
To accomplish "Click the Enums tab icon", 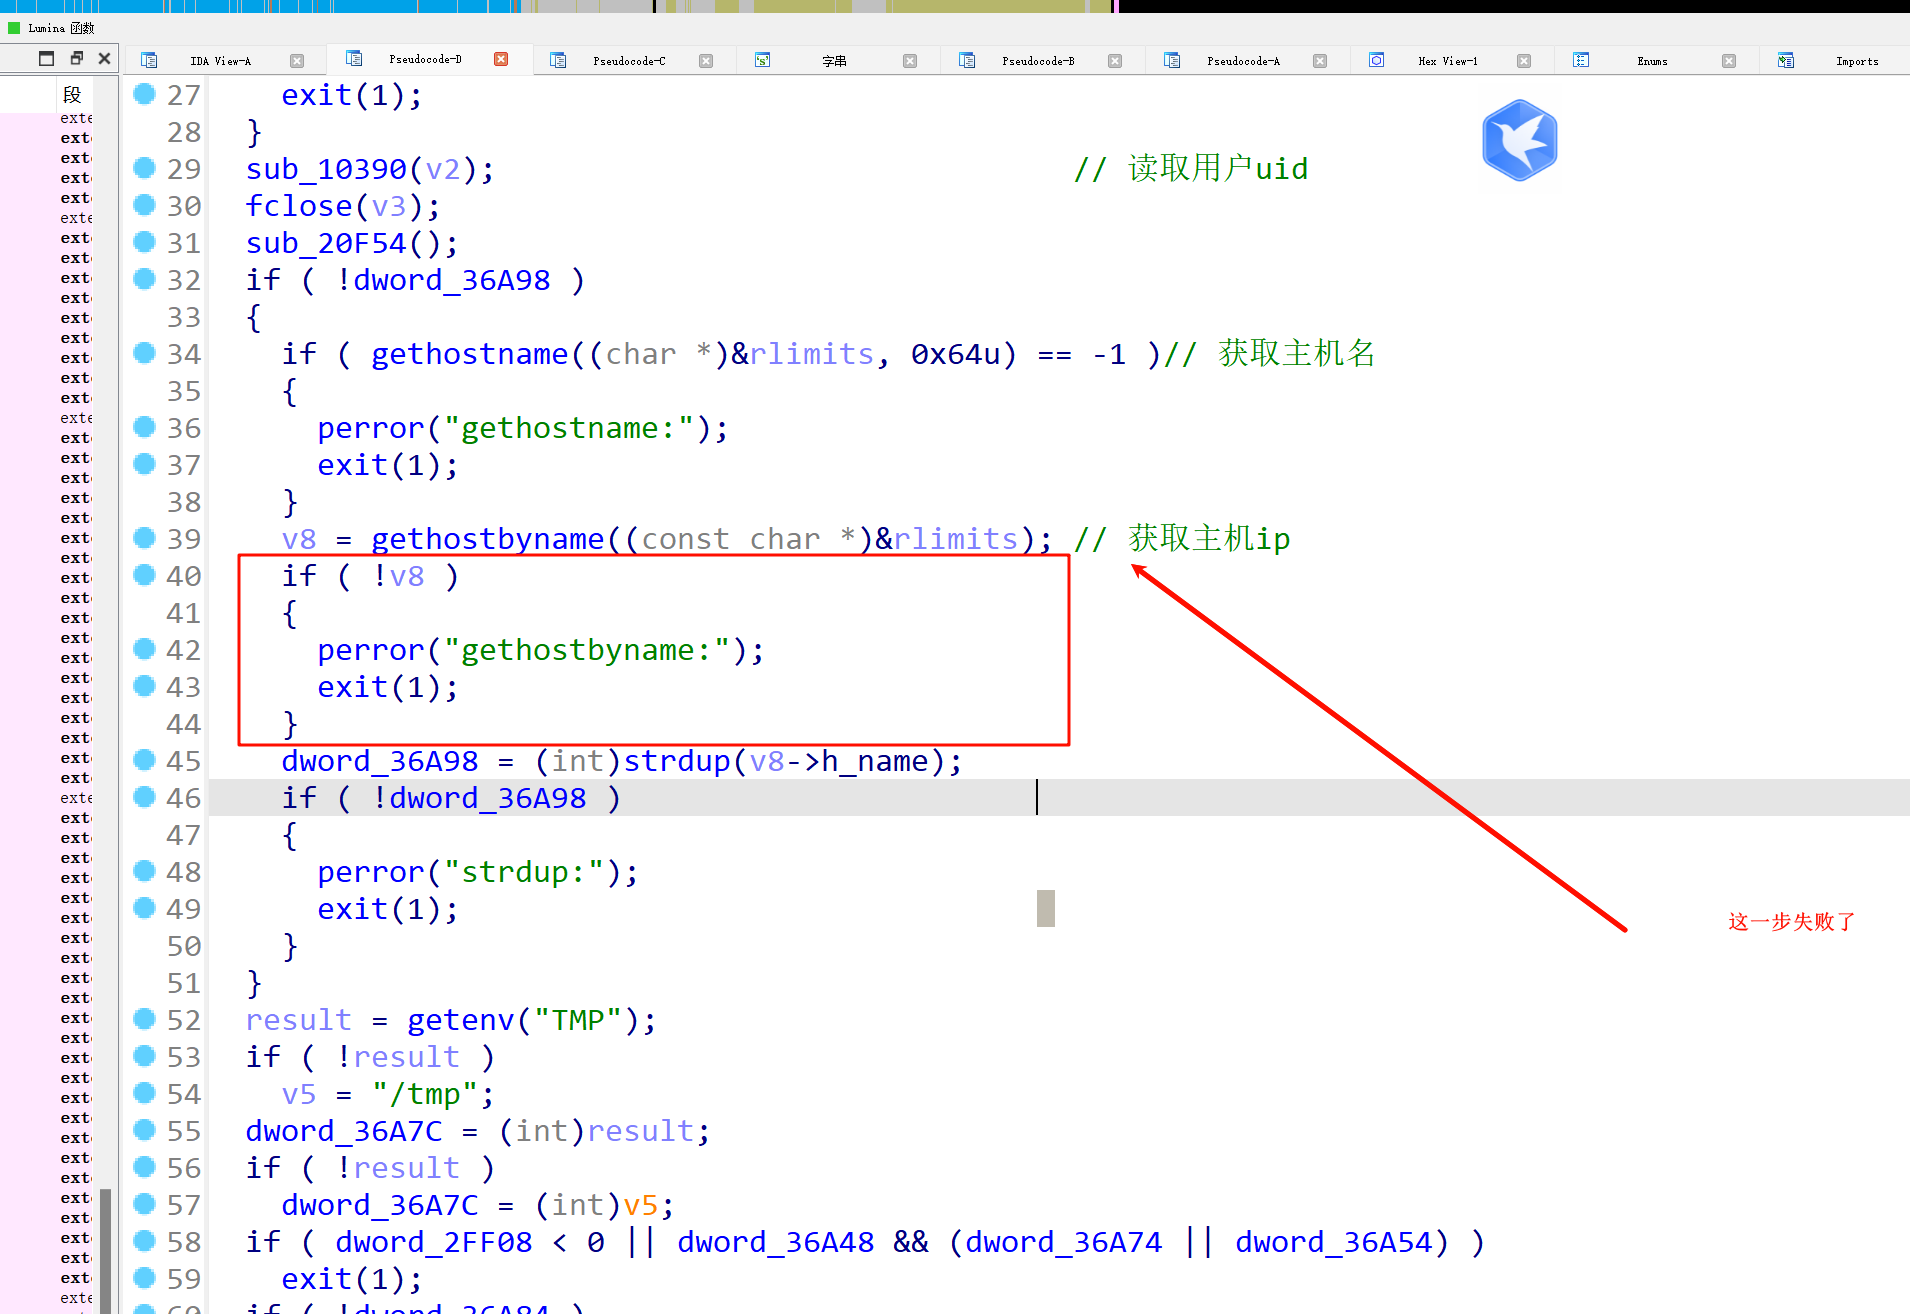I will pyautogui.click(x=1581, y=60).
